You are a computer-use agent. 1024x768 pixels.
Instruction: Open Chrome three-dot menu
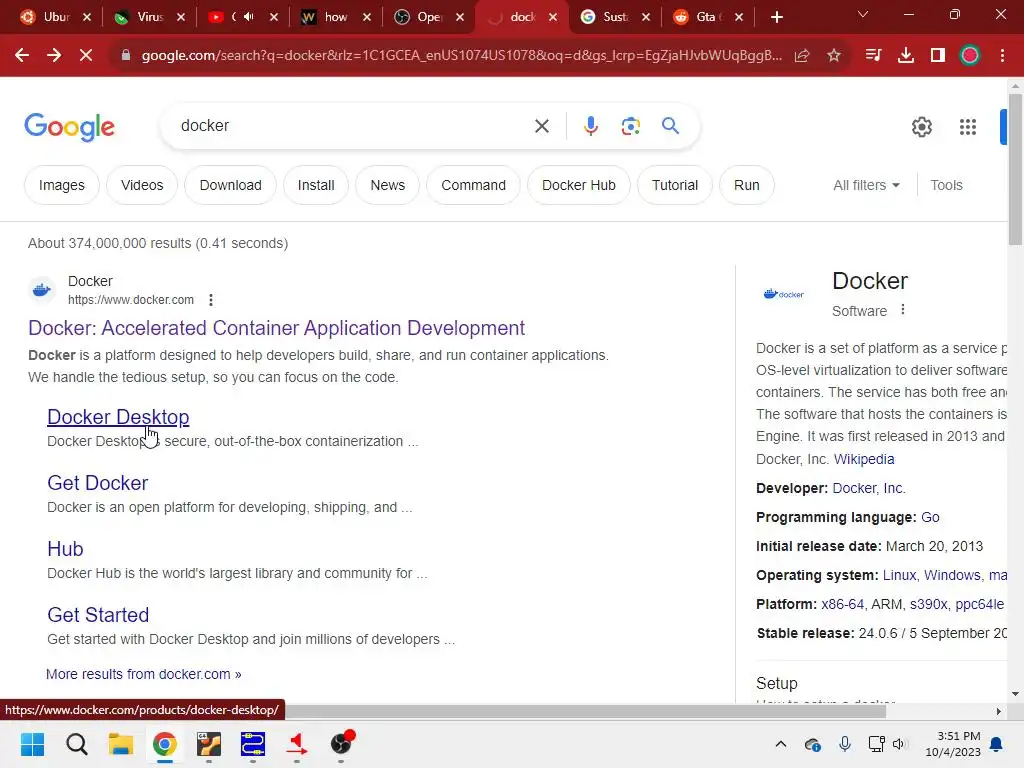tap(1002, 56)
